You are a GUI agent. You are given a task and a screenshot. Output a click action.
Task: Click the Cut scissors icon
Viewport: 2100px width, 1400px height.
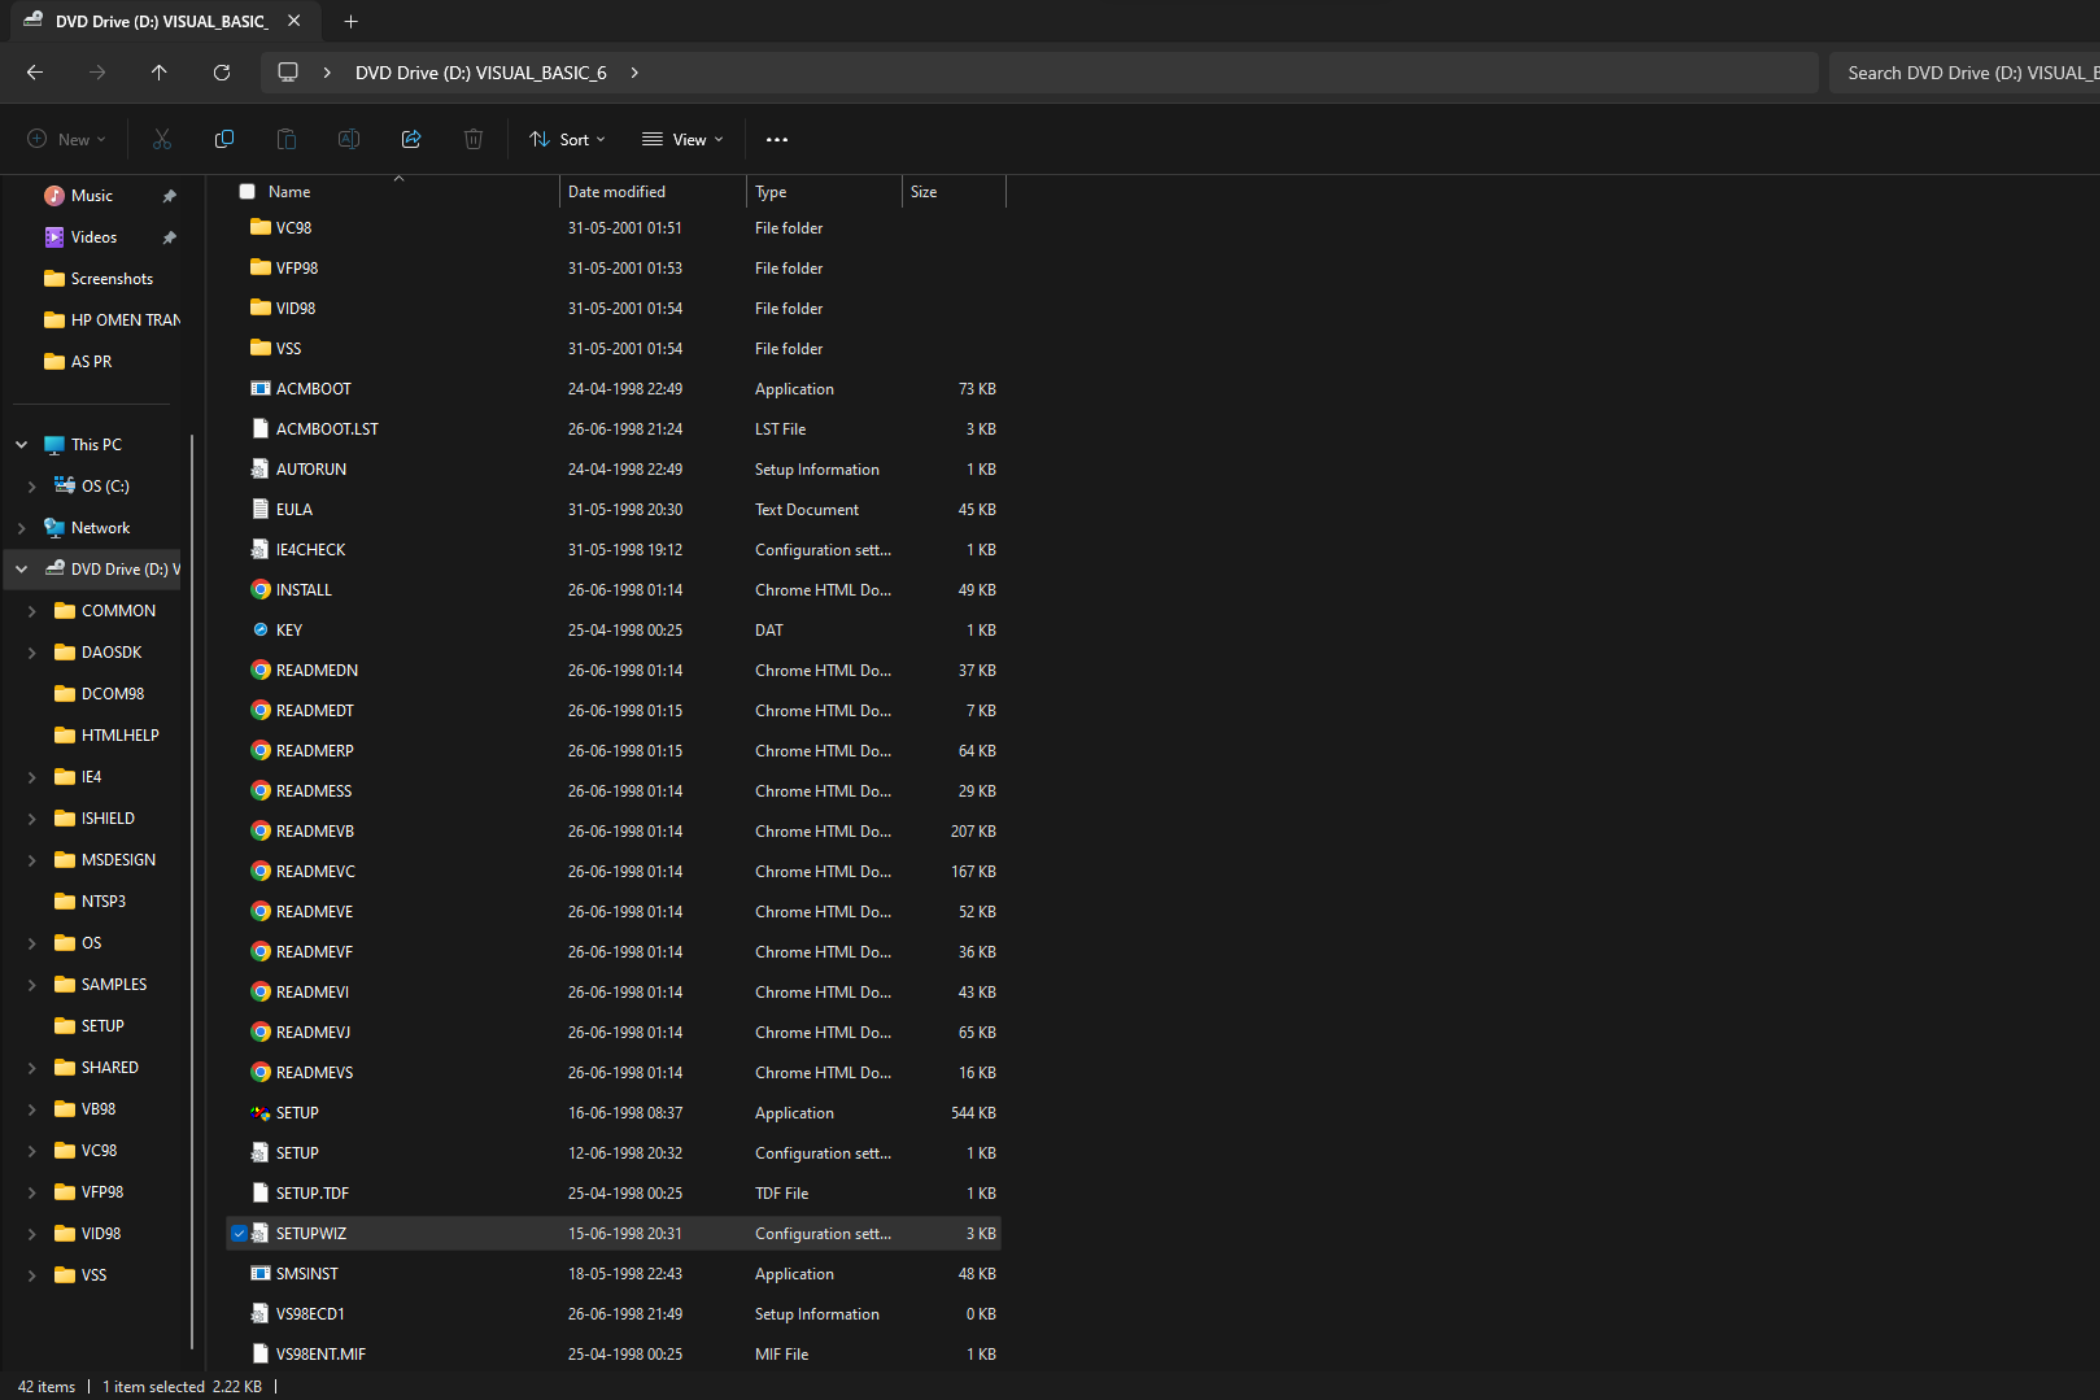pos(162,139)
